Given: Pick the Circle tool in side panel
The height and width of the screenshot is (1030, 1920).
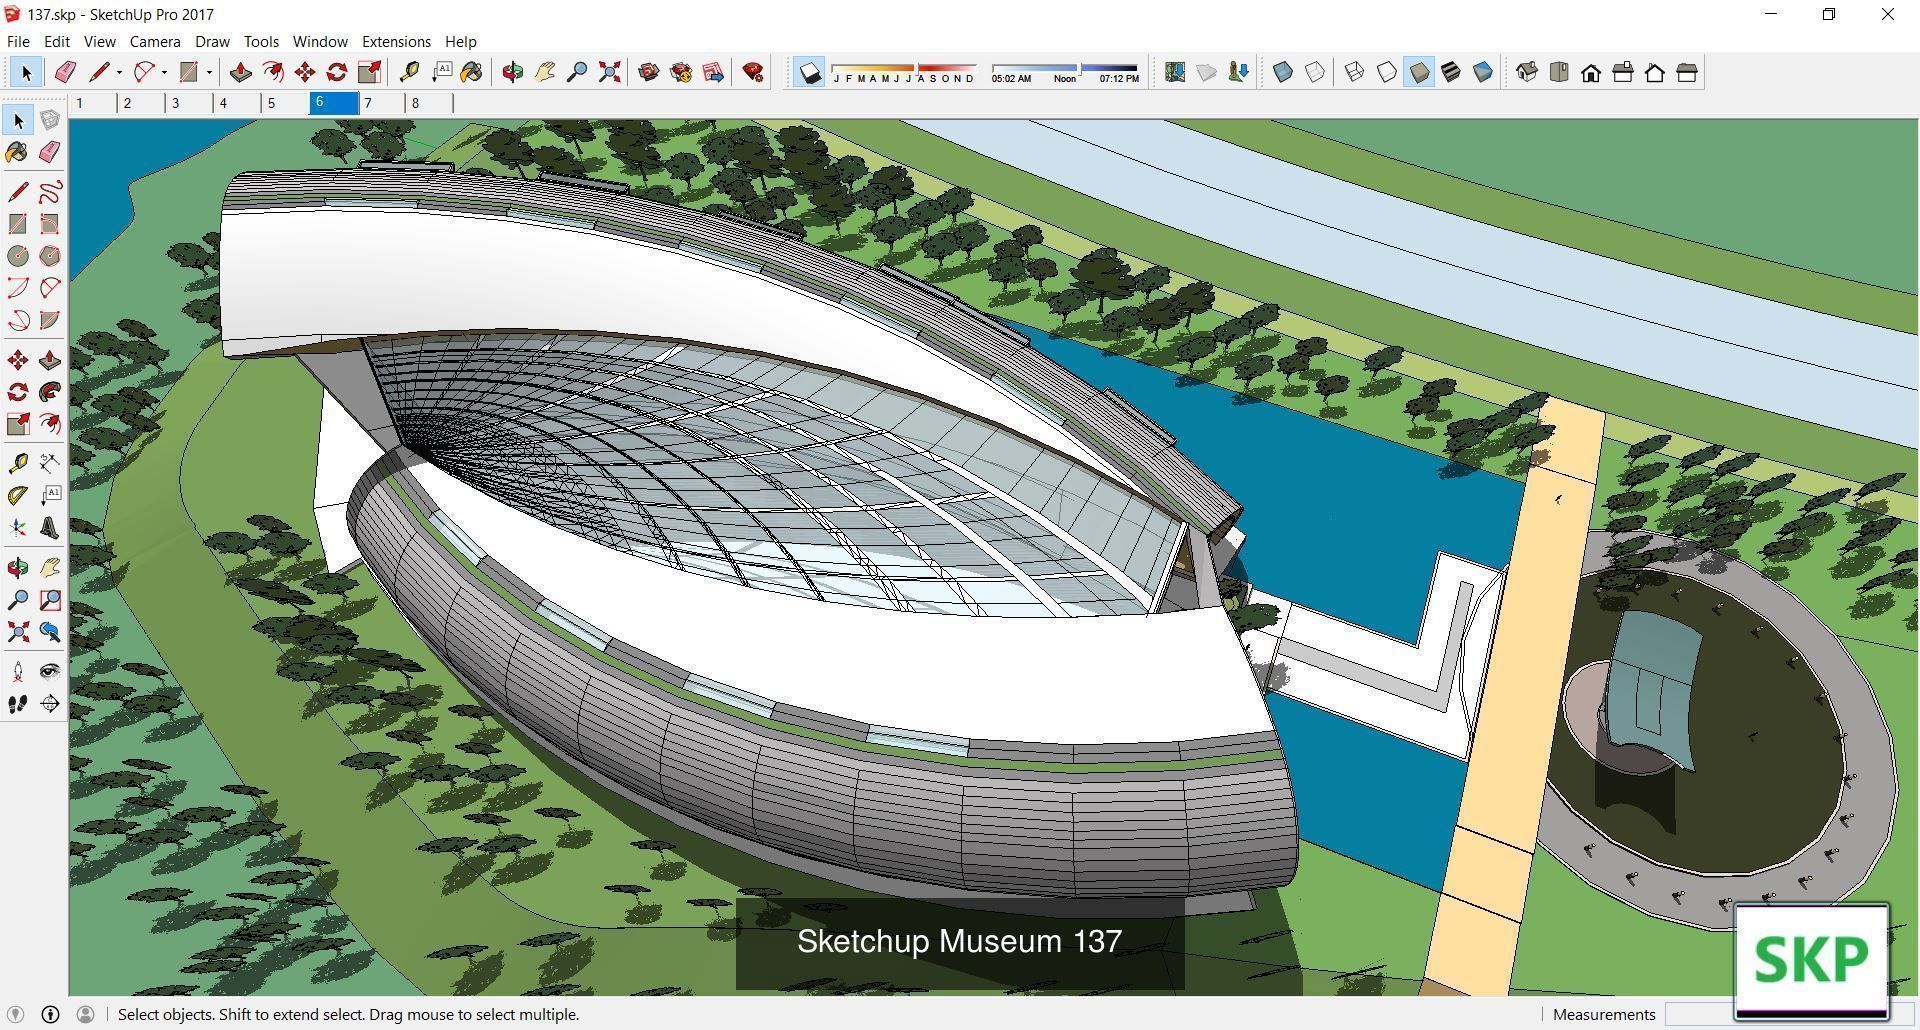Looking at the screenshot, I should pyautogui.click(x=18, y=256).
